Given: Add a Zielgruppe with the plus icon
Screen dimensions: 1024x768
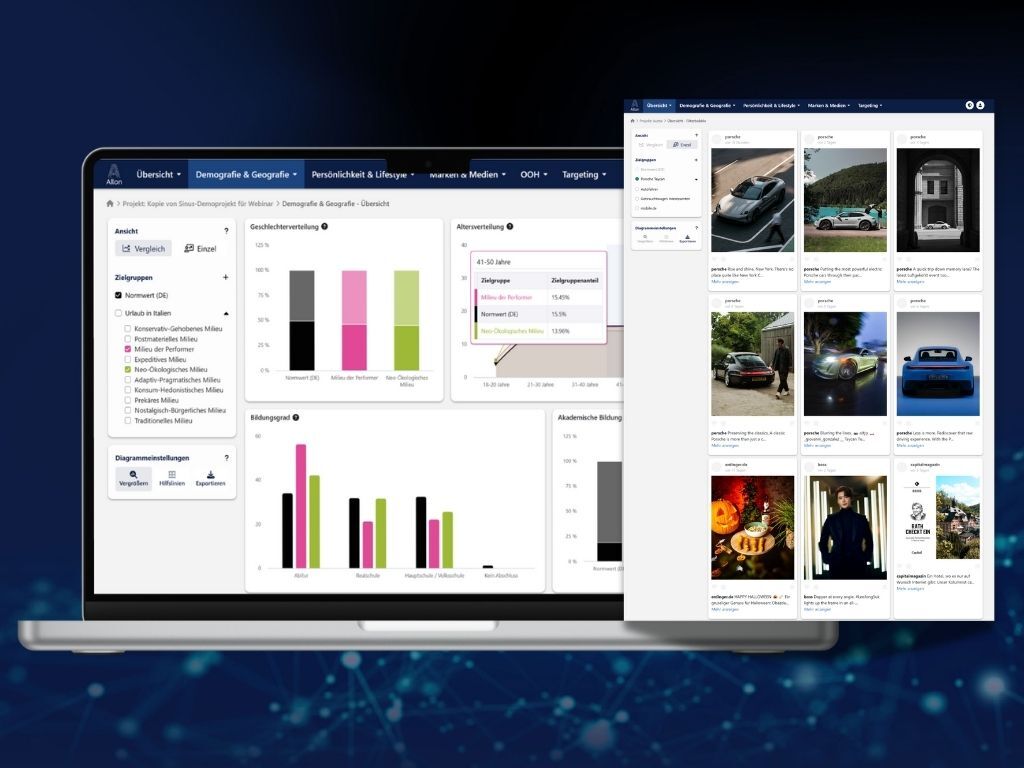Looking at the screenshot, I should click(x=225, y=277).
